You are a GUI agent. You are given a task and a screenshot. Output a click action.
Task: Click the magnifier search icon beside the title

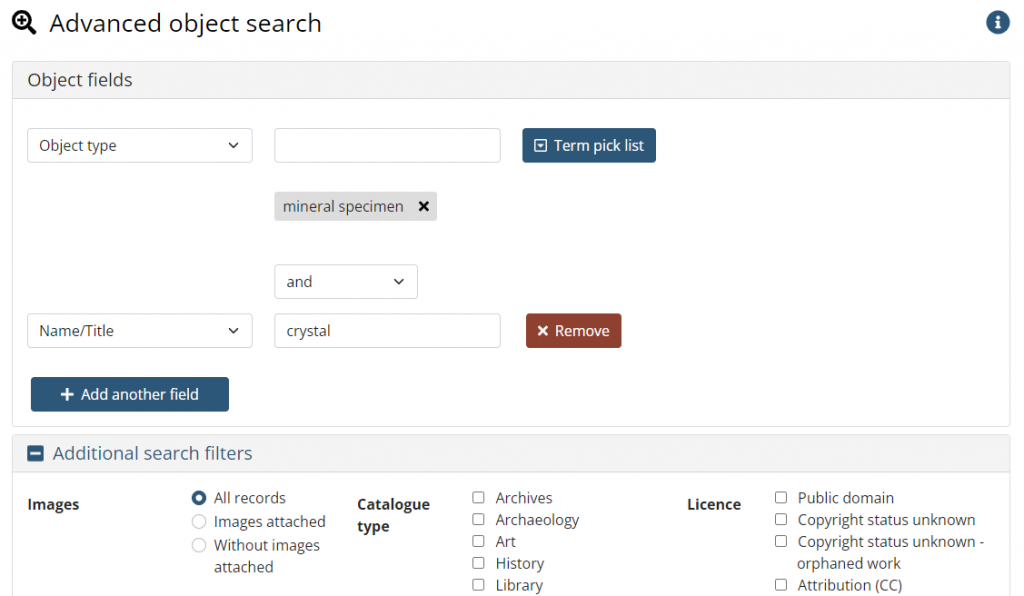(24, 23)
